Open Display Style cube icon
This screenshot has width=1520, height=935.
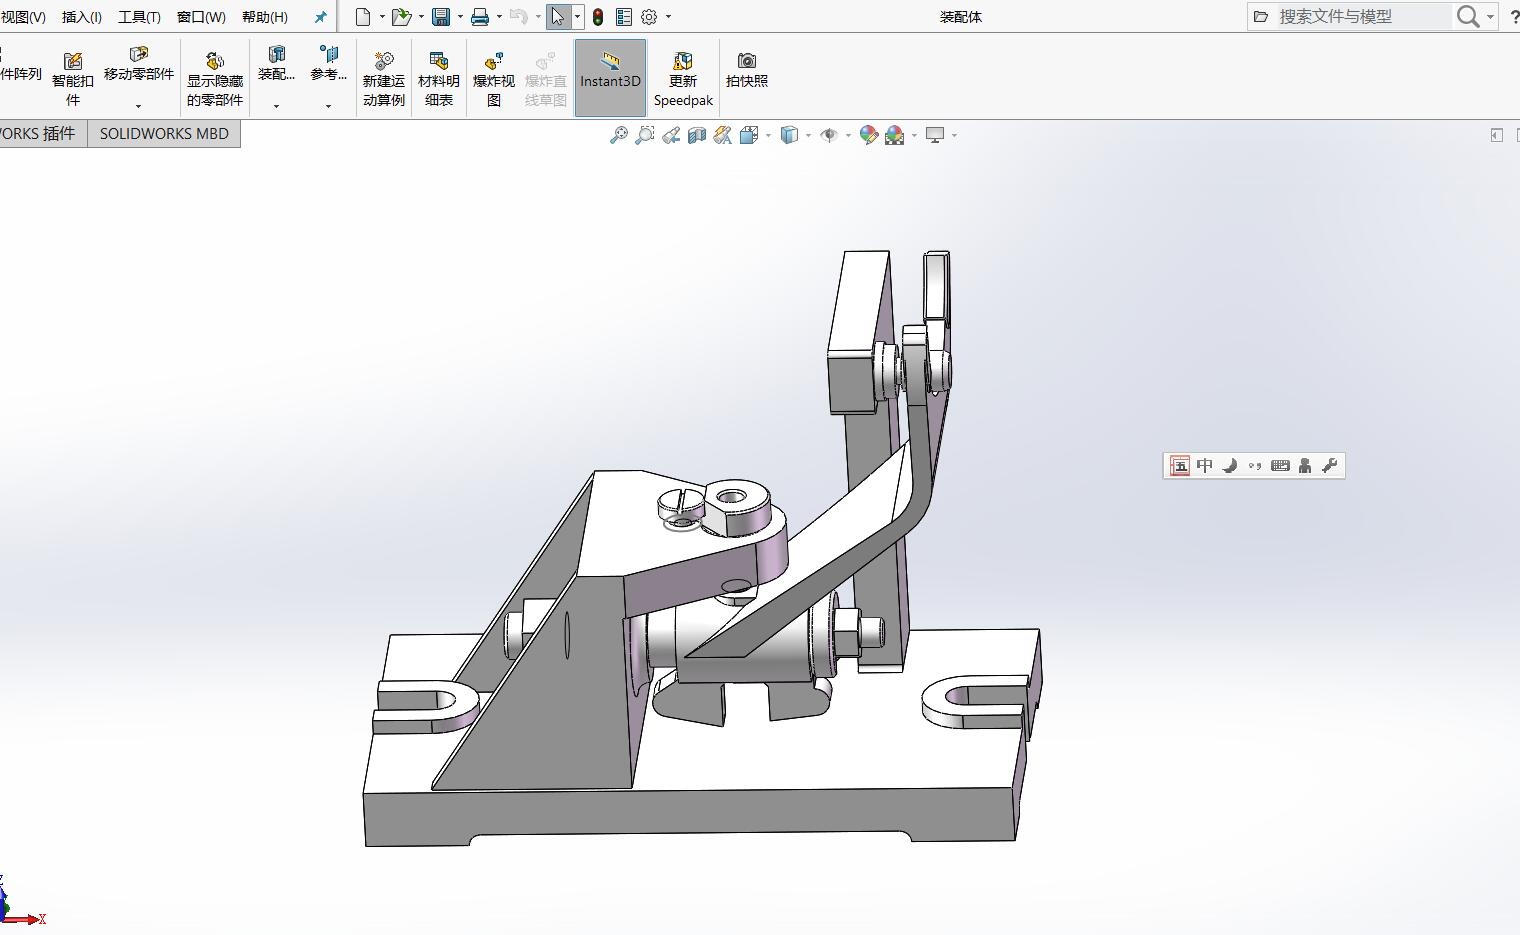pos(789,135)
